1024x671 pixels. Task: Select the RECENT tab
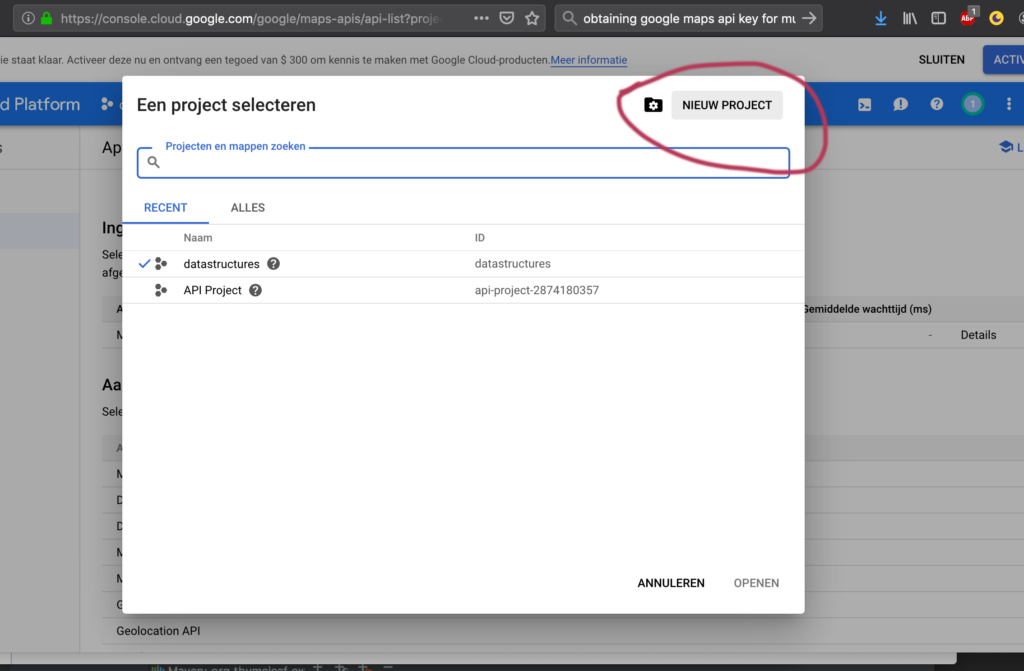point(166,208)
